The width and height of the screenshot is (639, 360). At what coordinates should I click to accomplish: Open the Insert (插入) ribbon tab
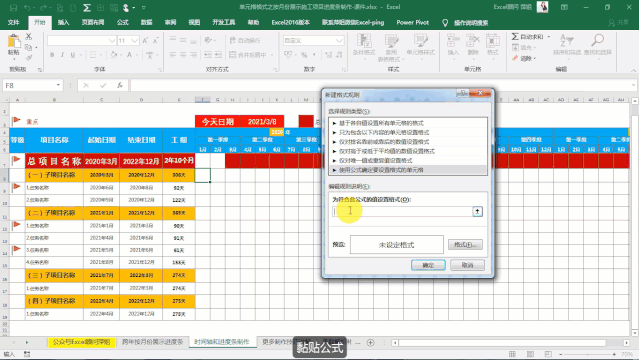[x=63, y=22]
